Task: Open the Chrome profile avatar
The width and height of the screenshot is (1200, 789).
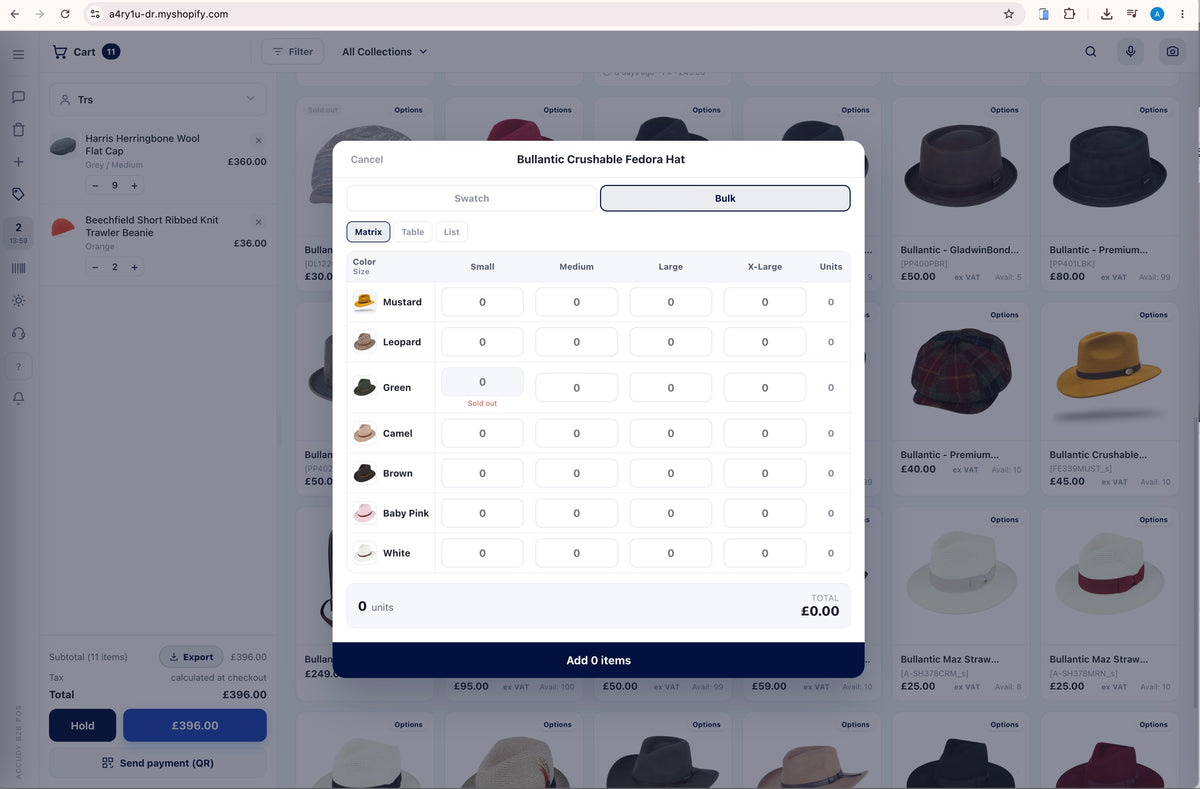Action: [1157, 14]
